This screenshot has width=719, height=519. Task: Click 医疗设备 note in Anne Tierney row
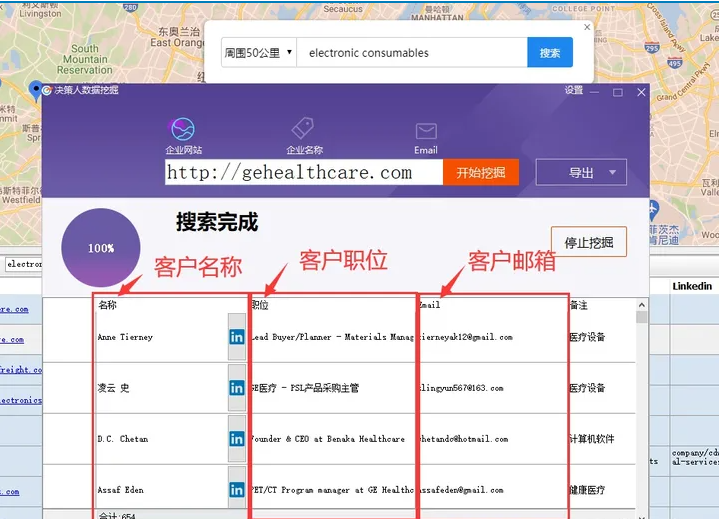click(587, 337)
